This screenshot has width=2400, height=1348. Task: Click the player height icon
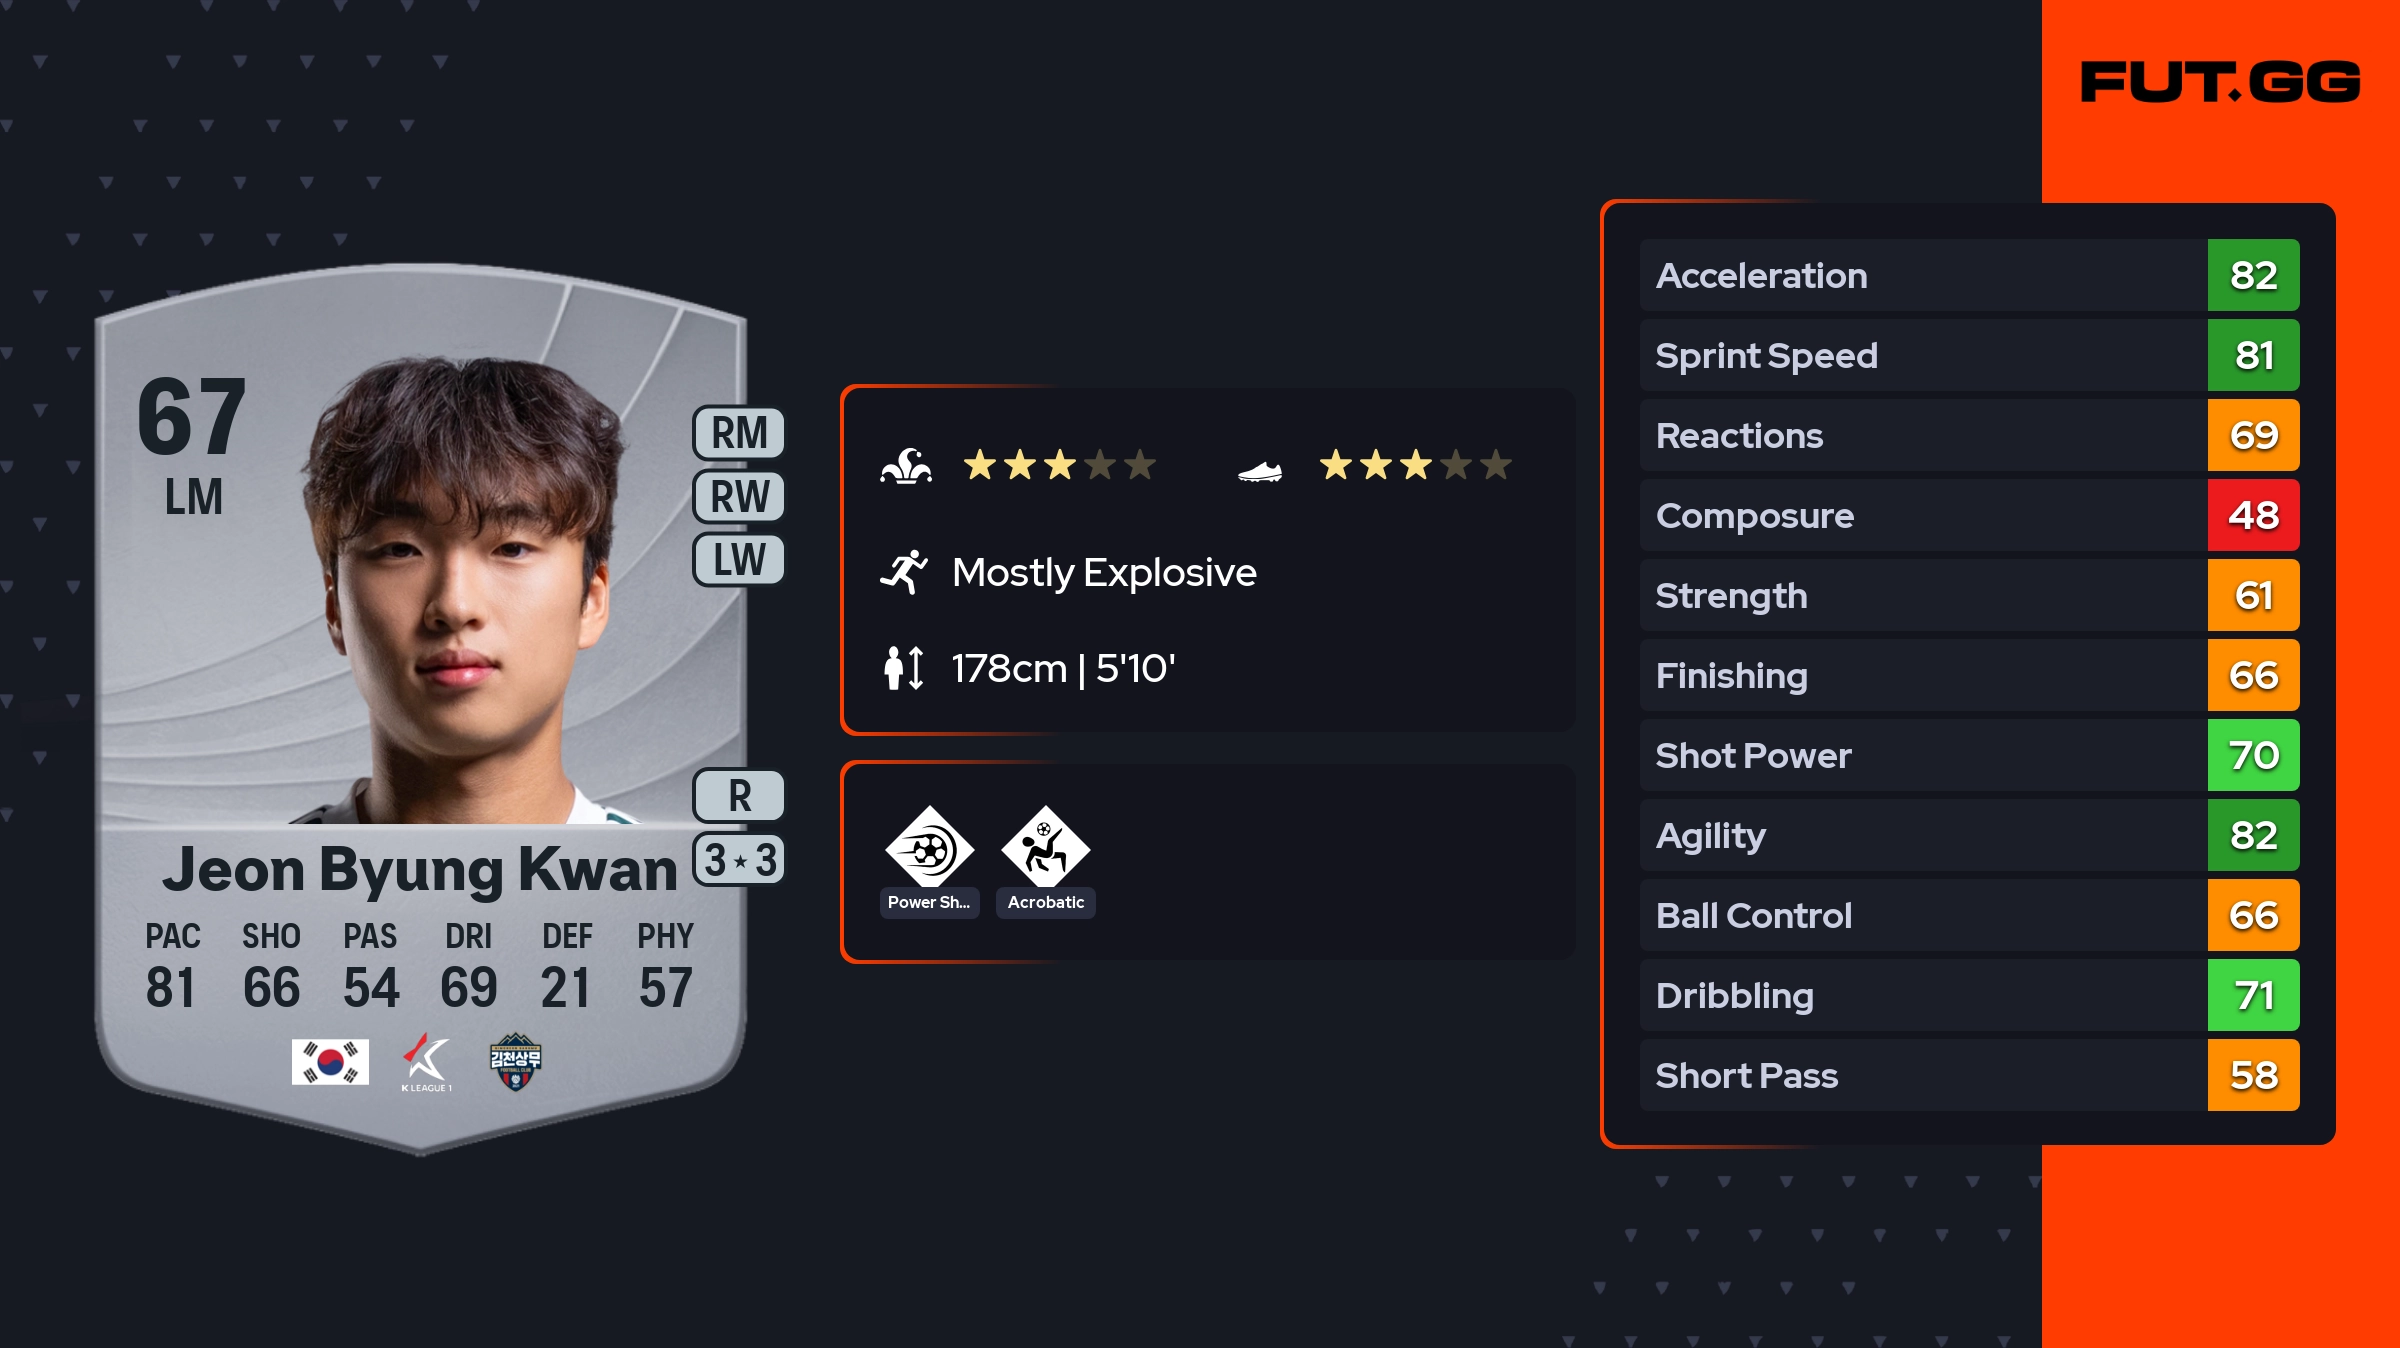point(904,668)
